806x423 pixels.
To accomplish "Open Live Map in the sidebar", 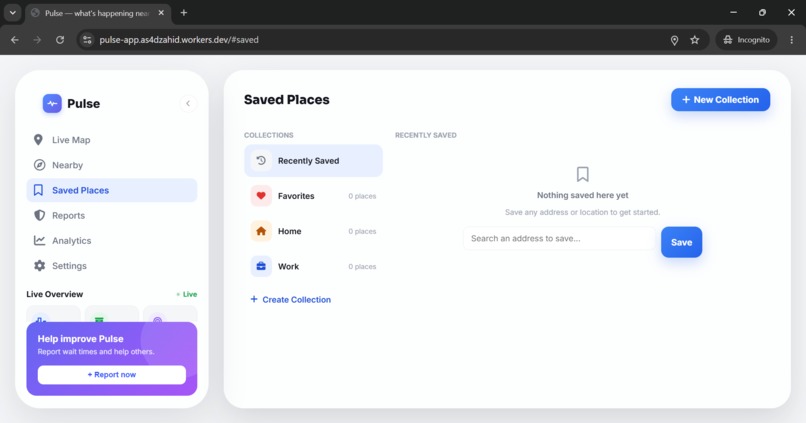I will click(x=112, y=140).
